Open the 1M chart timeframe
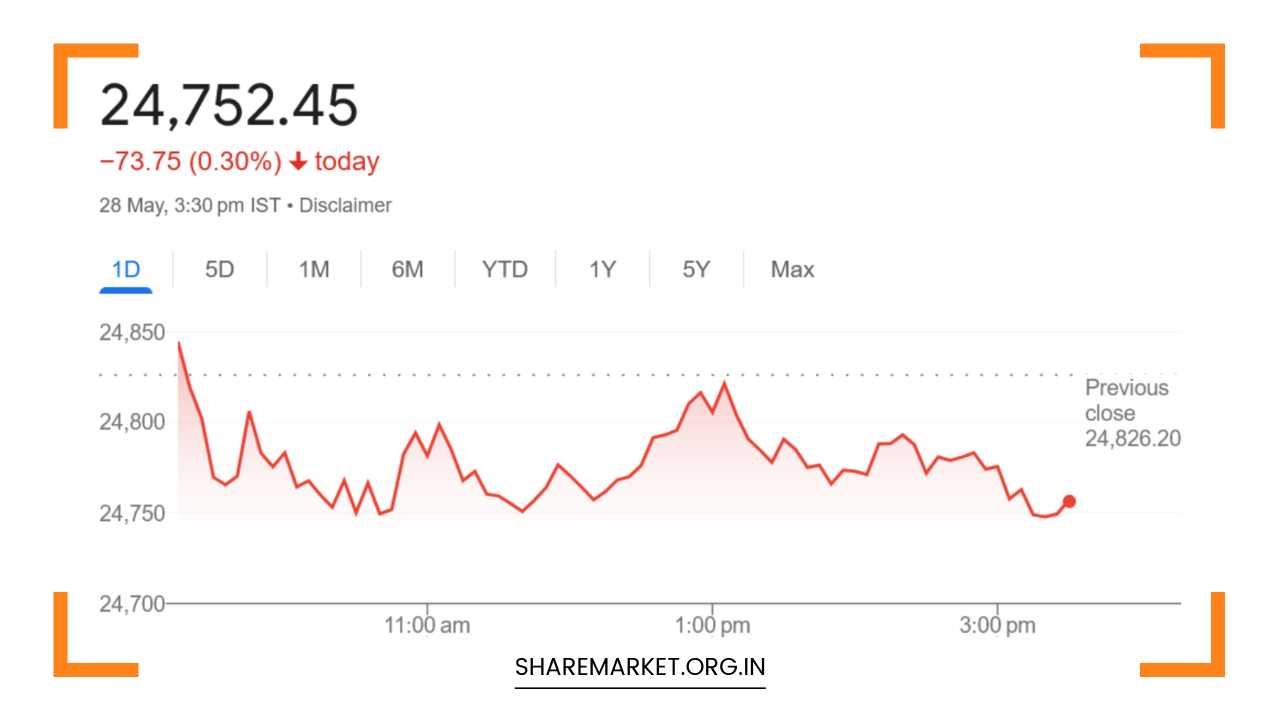This screenshot has width=1280, height=720. [x=313, y=269]
